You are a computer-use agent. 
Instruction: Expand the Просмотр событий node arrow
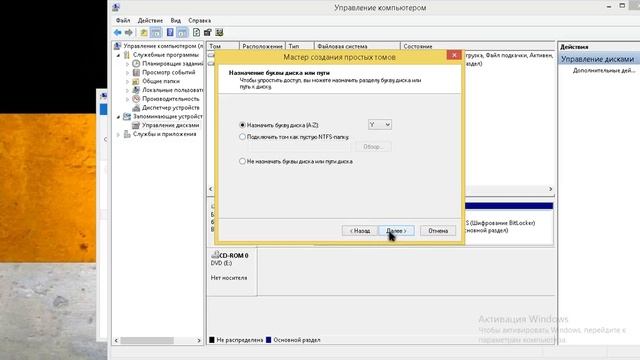point(127,73)
